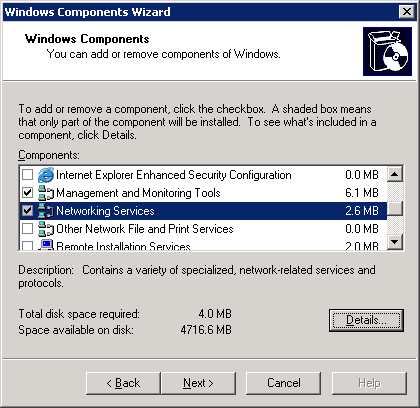Cancel the Windows Components Wizard
Viewport: 420px width, 408px height.
click(283, 383)
